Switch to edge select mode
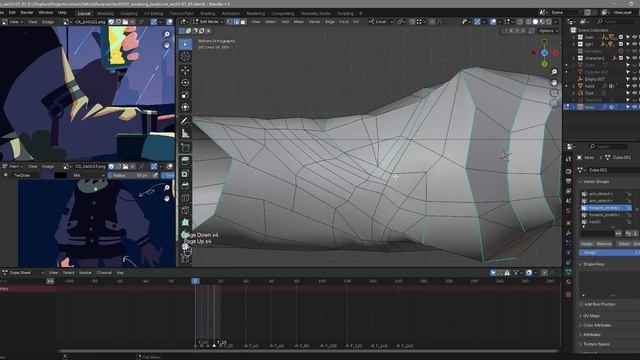Screen dimensions: 640x360 tap(236, 22)
